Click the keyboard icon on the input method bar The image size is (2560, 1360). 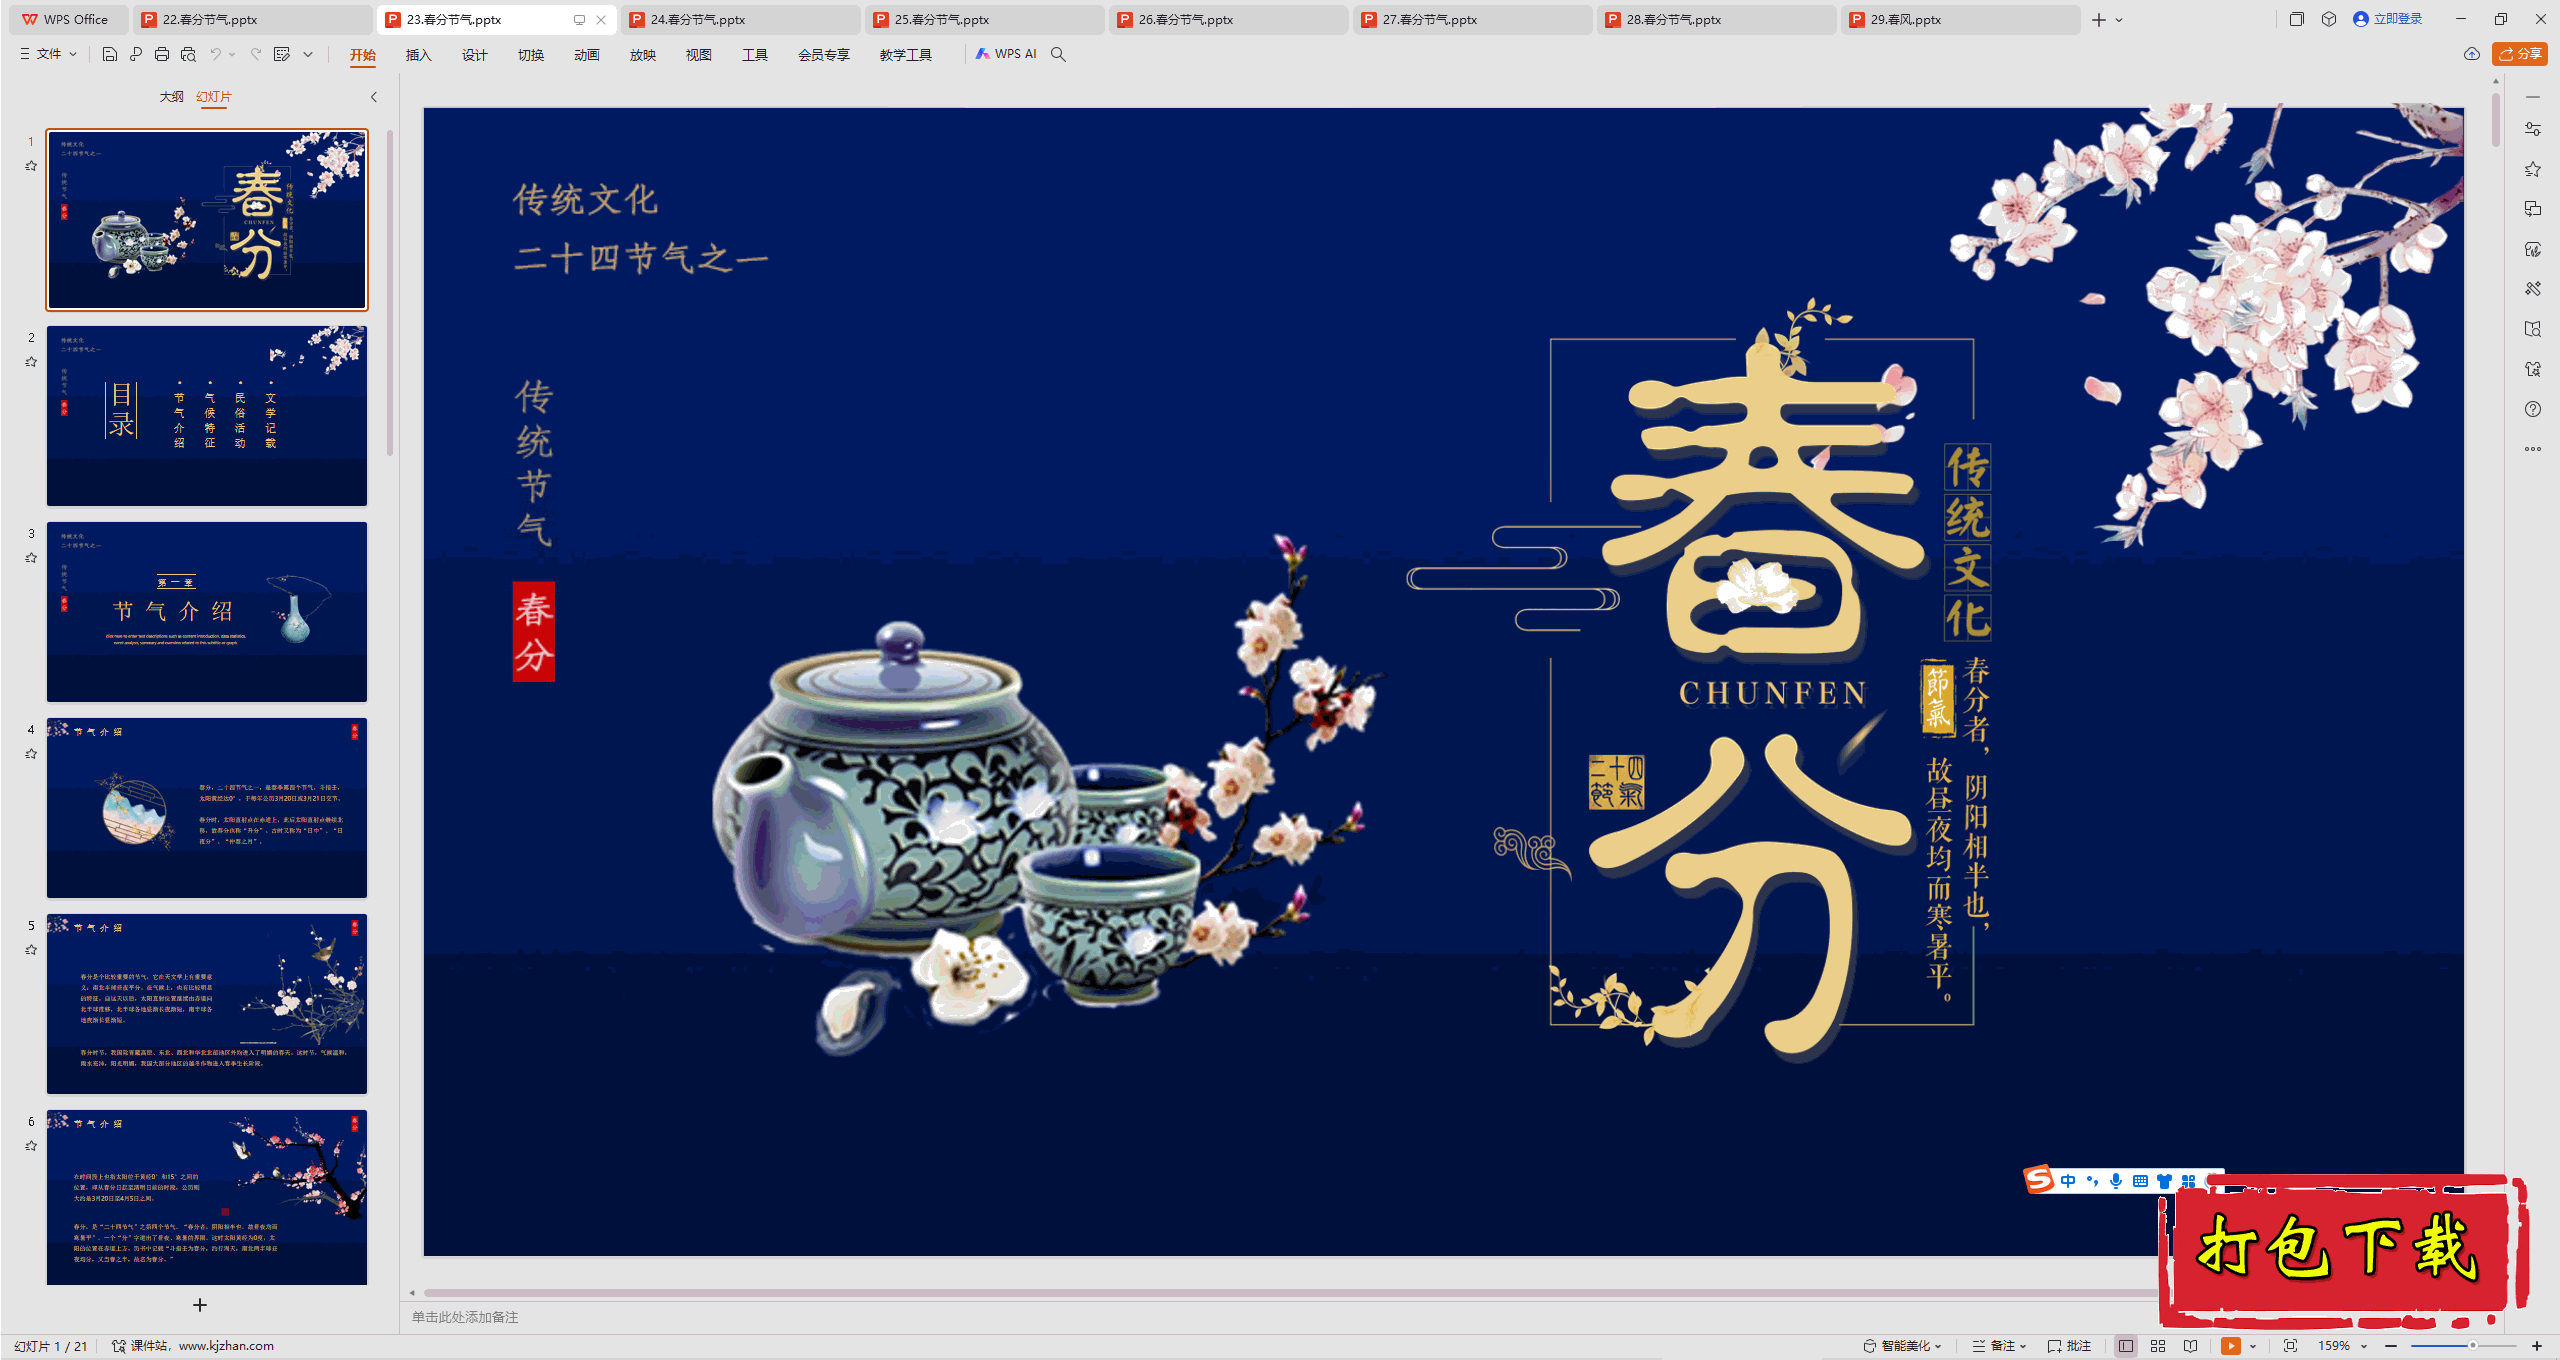2140,1181
